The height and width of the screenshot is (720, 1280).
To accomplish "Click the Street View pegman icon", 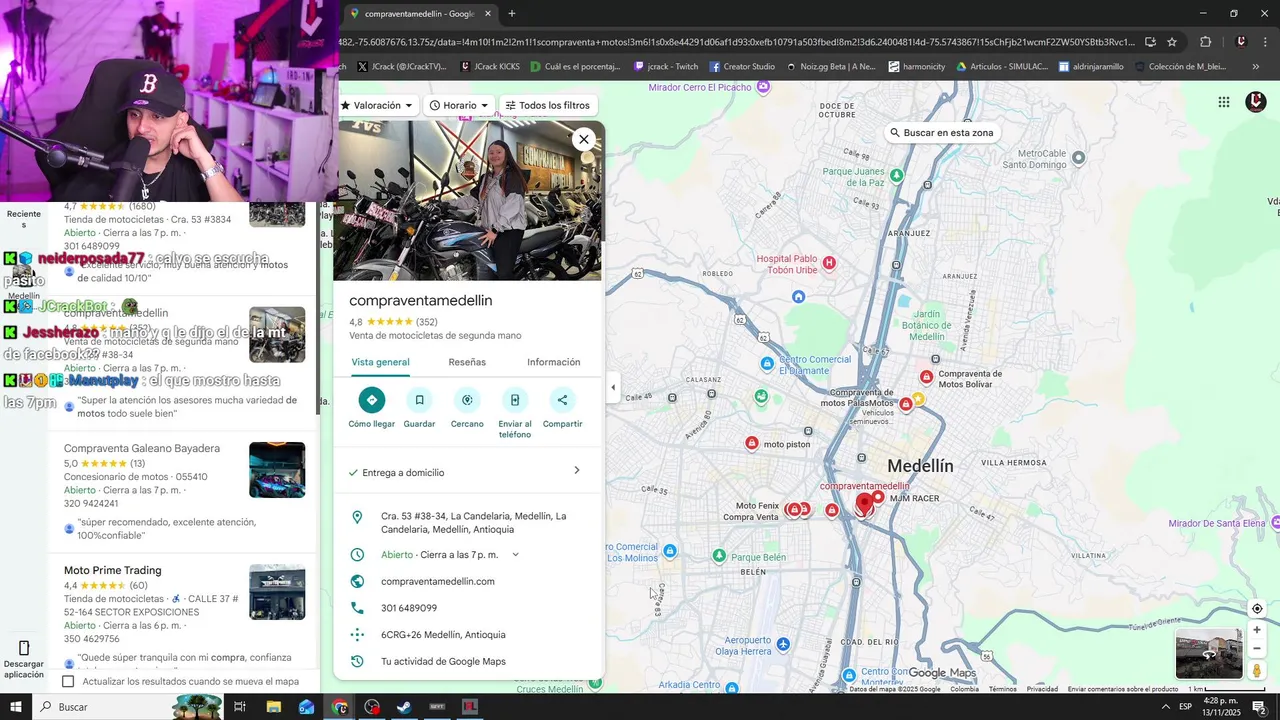I will pyautogui.click(x=1257, y=670).
